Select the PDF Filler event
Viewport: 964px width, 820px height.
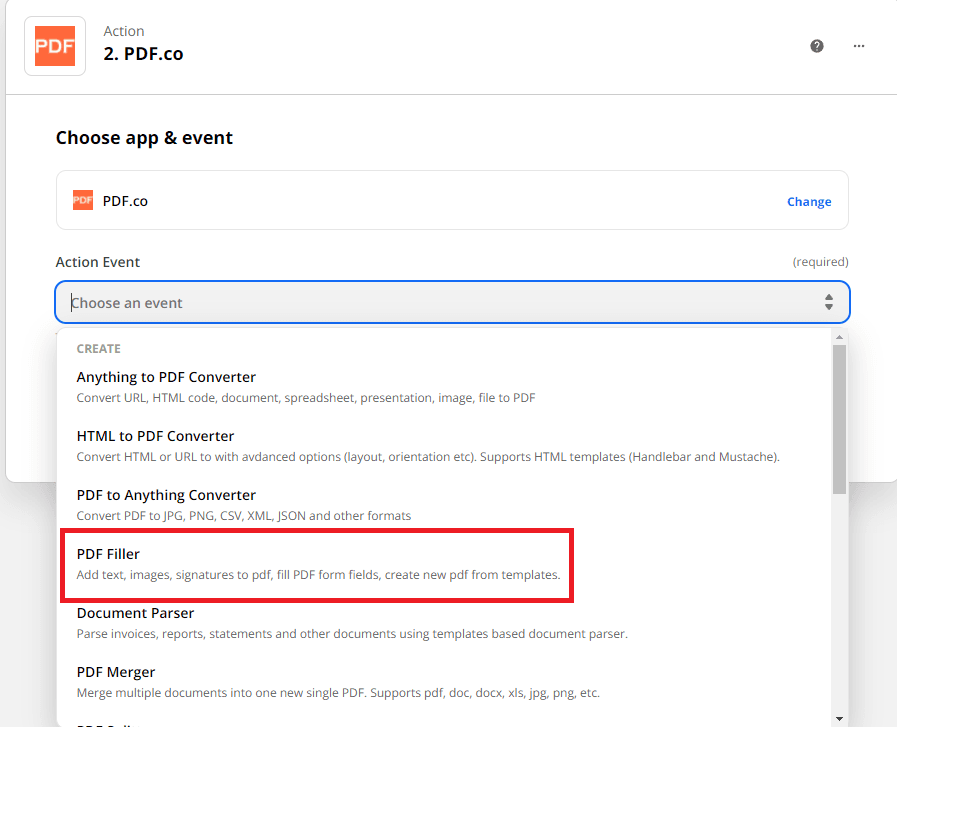click(x=108, y=554)
